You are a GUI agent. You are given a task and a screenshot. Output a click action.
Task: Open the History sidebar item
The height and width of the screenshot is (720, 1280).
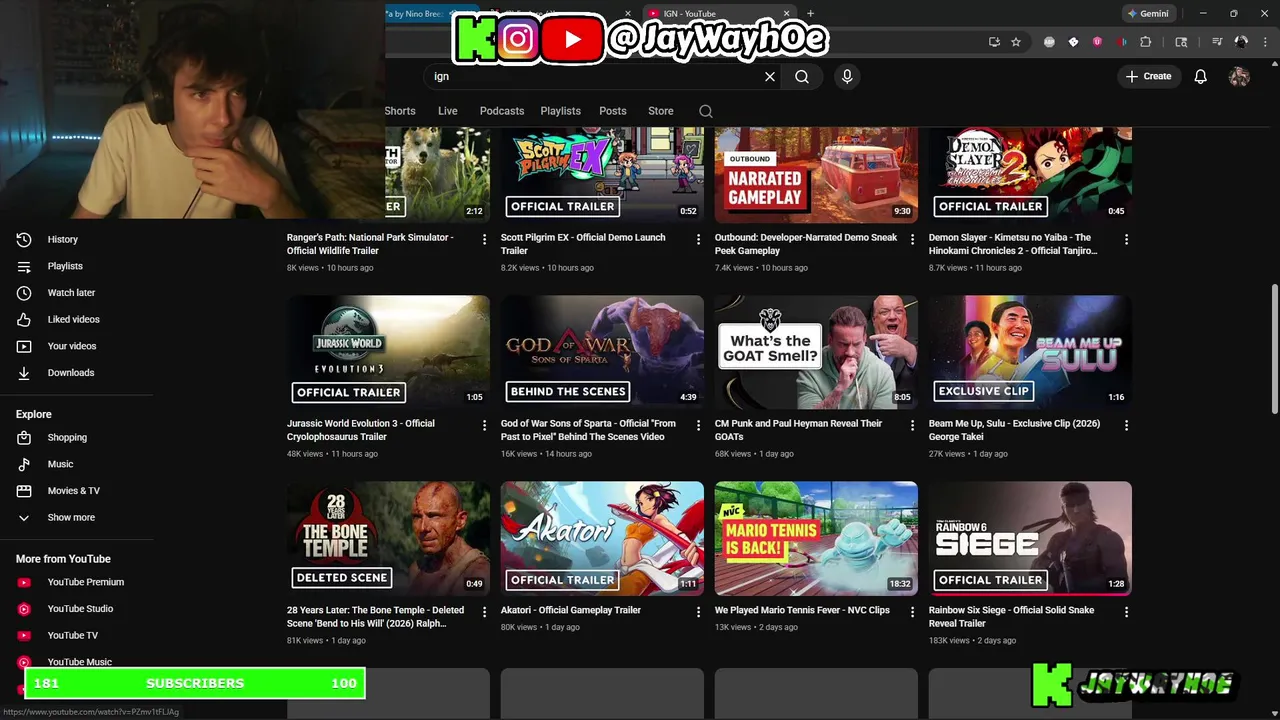click(62, 239)
